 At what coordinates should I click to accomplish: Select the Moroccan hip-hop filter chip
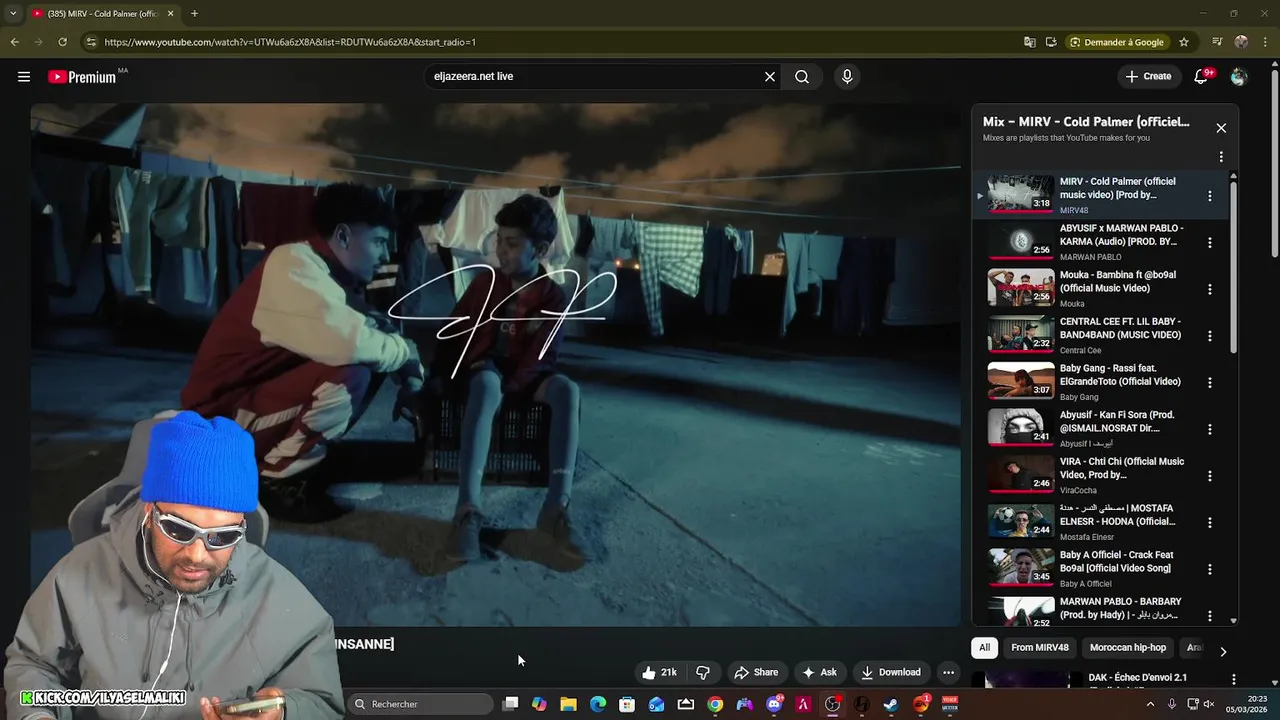click(1128, 648)
